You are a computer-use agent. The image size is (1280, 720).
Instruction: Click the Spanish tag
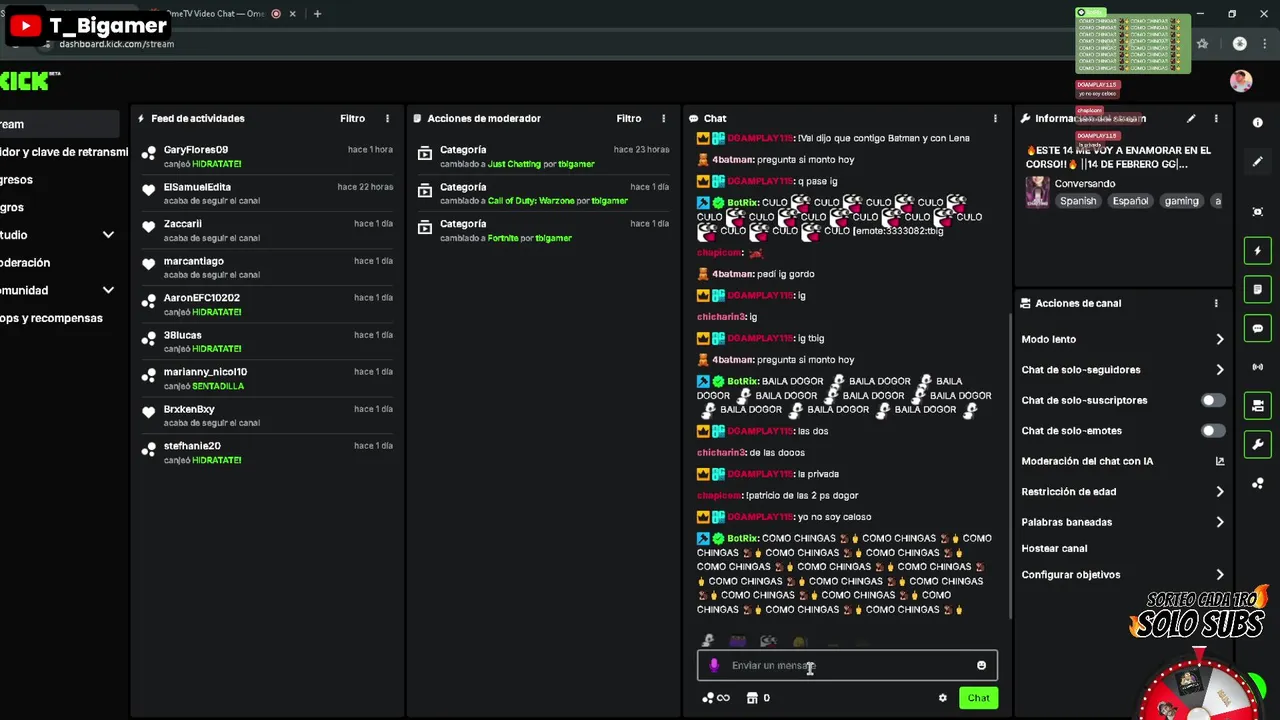[1078, 201]
